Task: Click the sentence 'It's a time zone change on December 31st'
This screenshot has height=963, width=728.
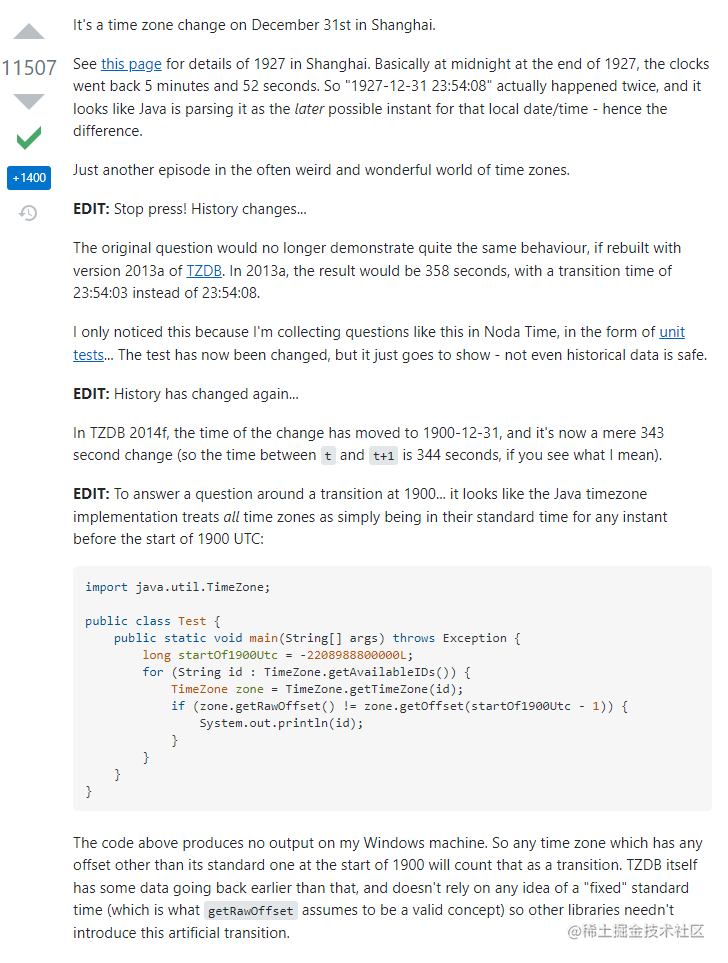Action: pos(254,25)
